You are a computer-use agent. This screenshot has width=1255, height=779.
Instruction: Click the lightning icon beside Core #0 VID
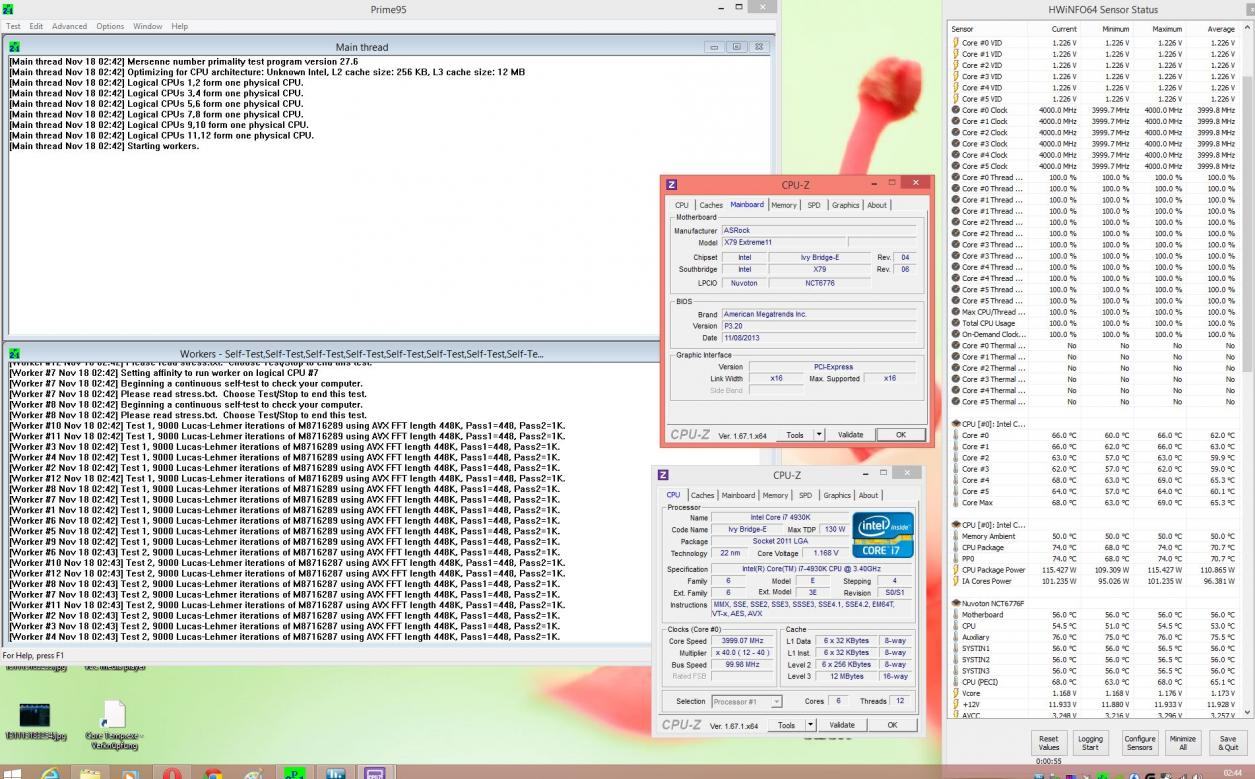tap(955, 43)
